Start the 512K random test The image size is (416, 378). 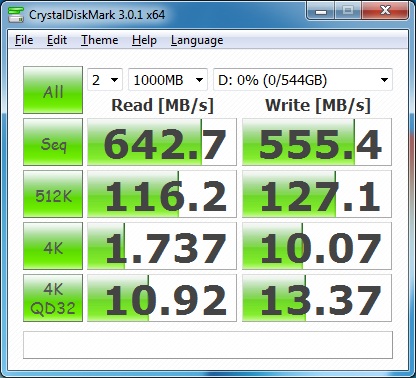[x=53, y=194]
